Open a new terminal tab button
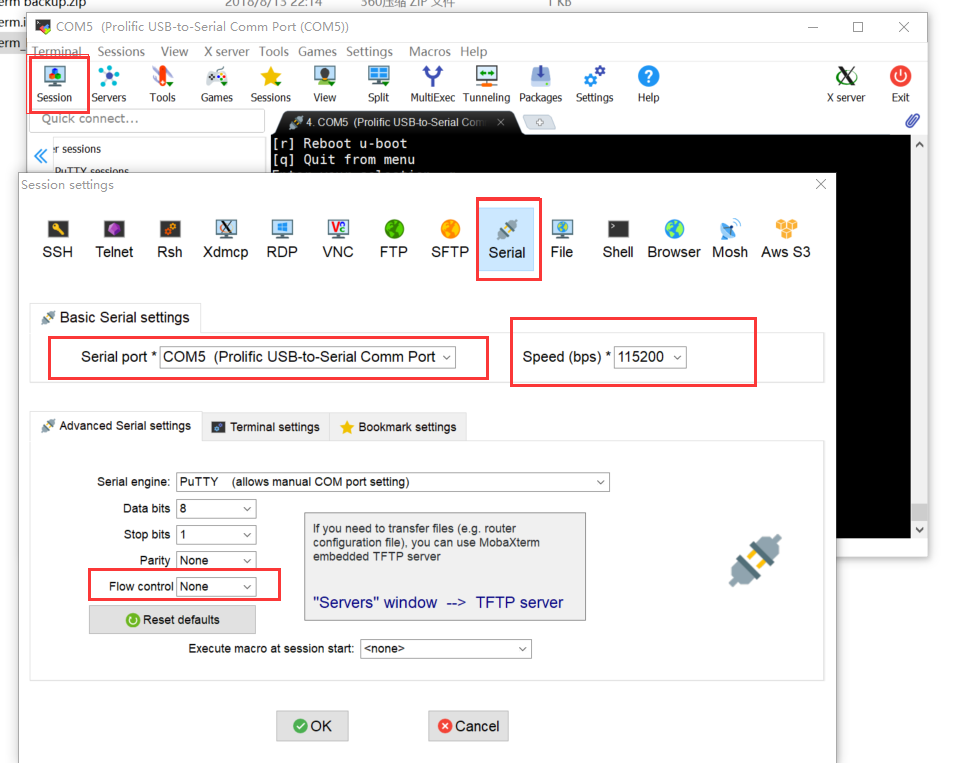 tap(540, 123)
